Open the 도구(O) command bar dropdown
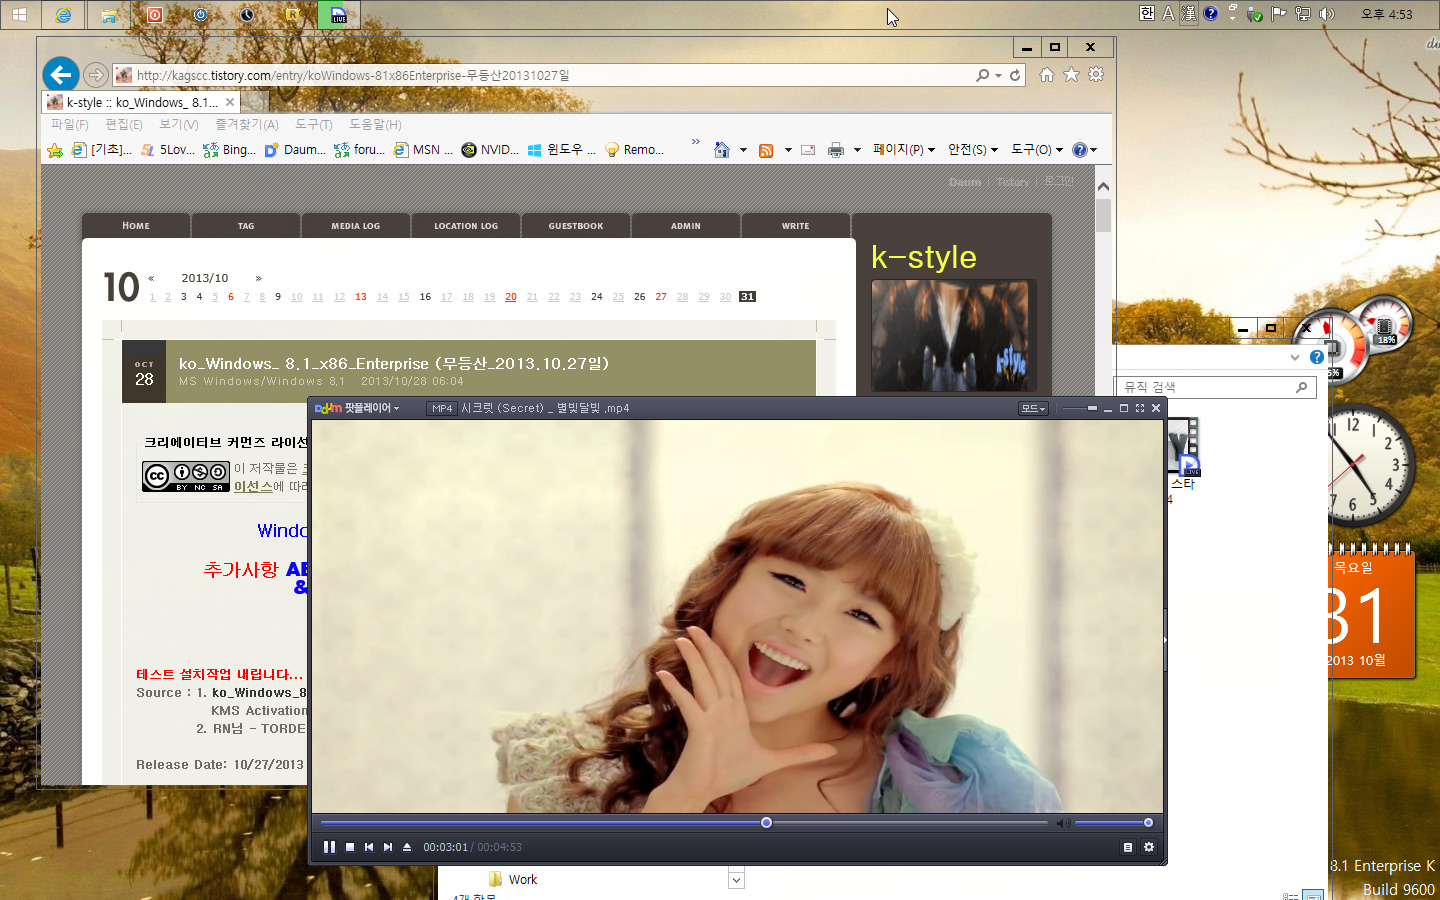 (1036, 150)
